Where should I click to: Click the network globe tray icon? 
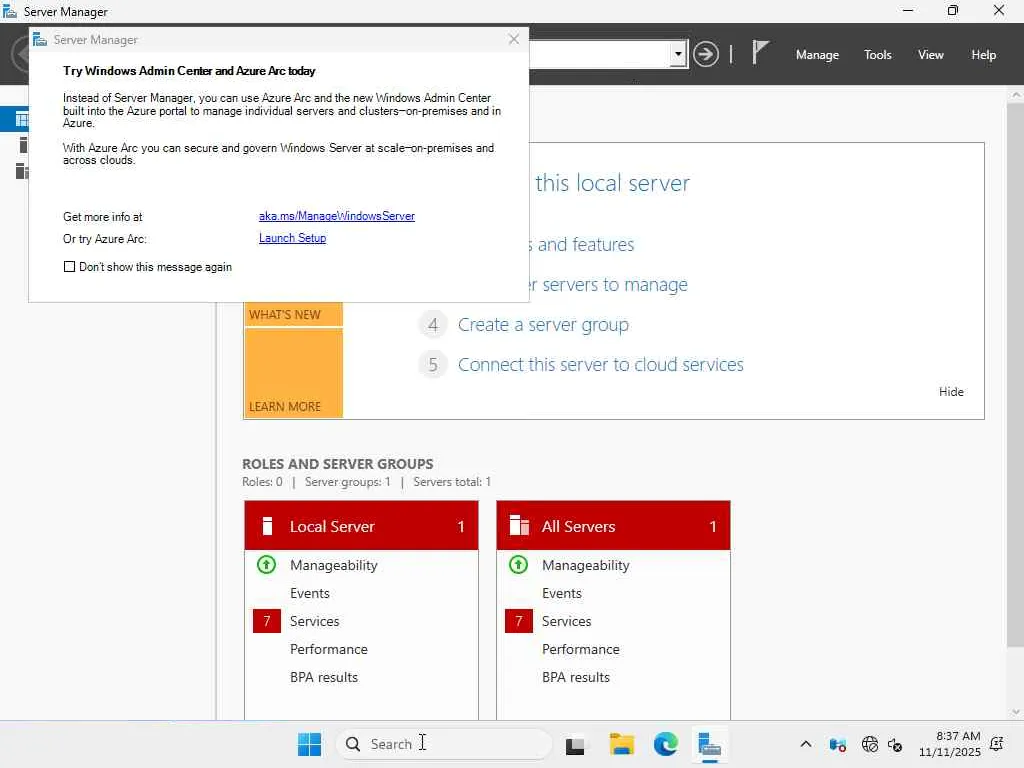point(869,744)
